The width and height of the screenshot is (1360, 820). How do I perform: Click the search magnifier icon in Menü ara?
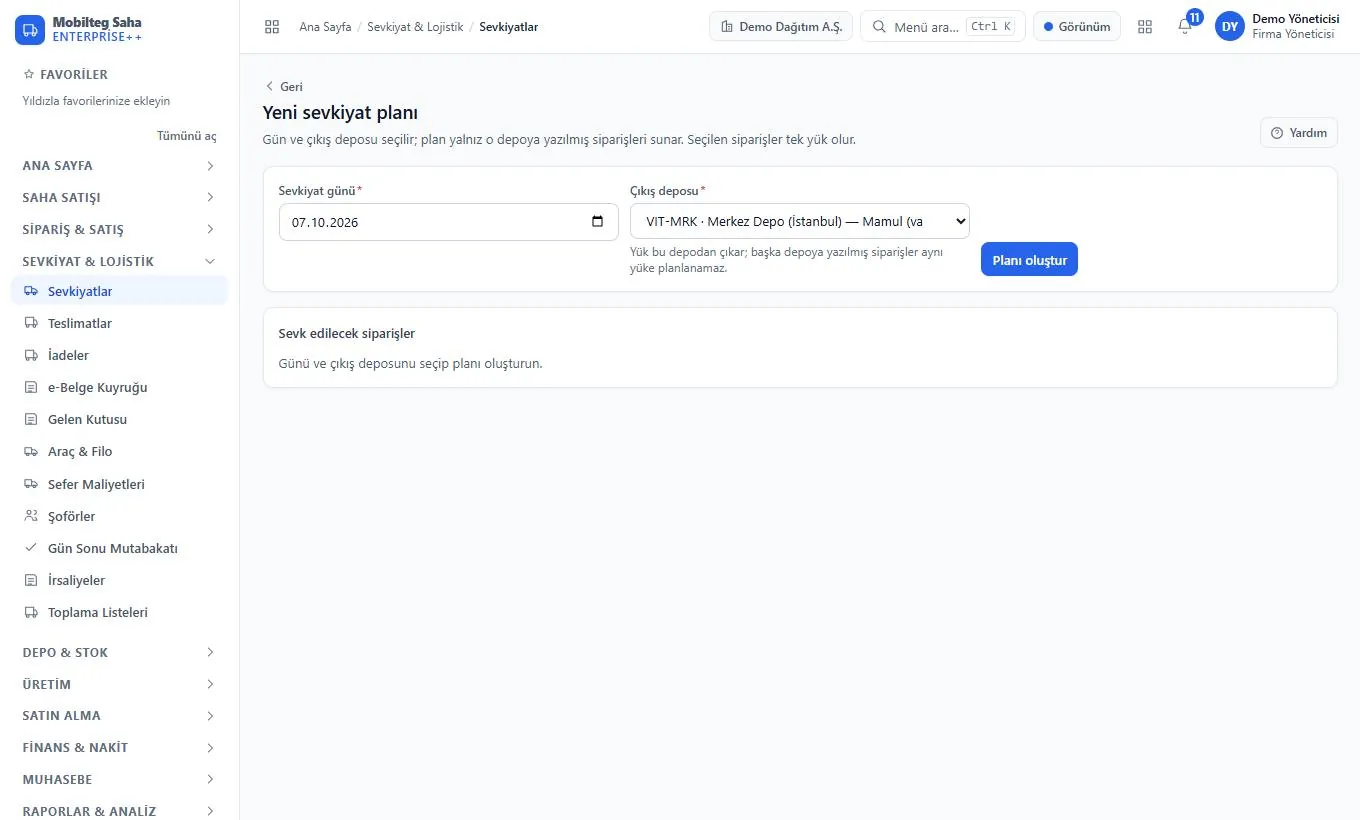pos(879,27)
